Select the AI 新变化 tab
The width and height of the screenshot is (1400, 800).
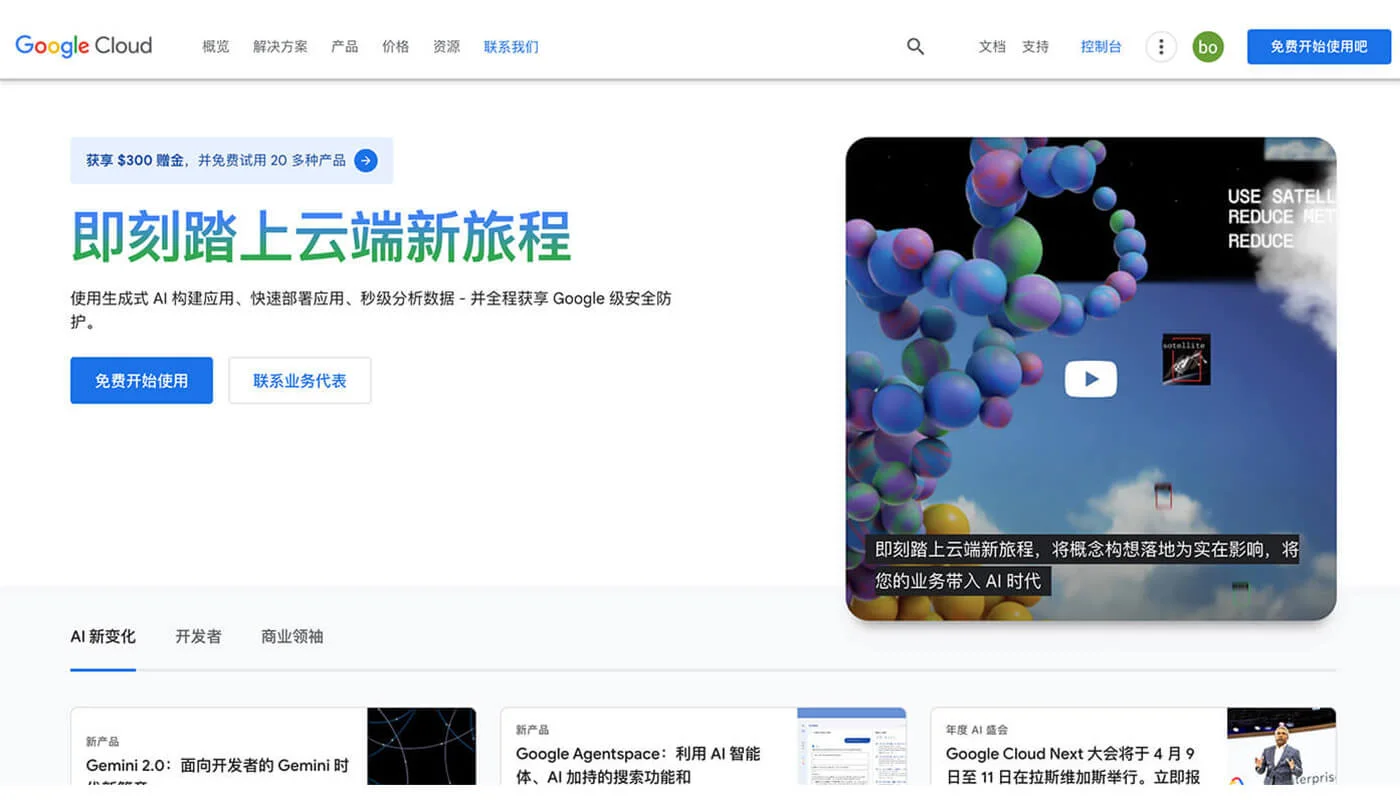pos(103,637)
